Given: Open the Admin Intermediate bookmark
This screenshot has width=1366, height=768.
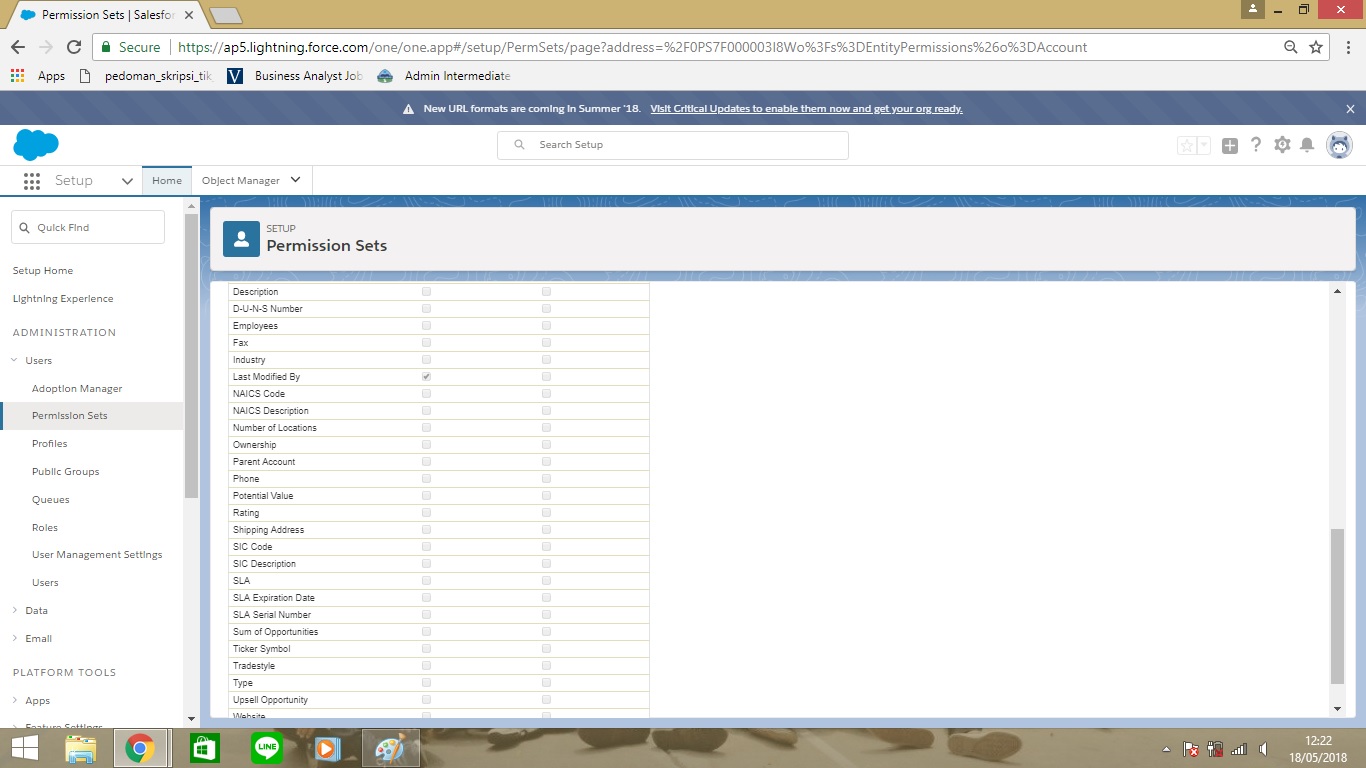Looking at the screenshot, I should pos(444,76).
